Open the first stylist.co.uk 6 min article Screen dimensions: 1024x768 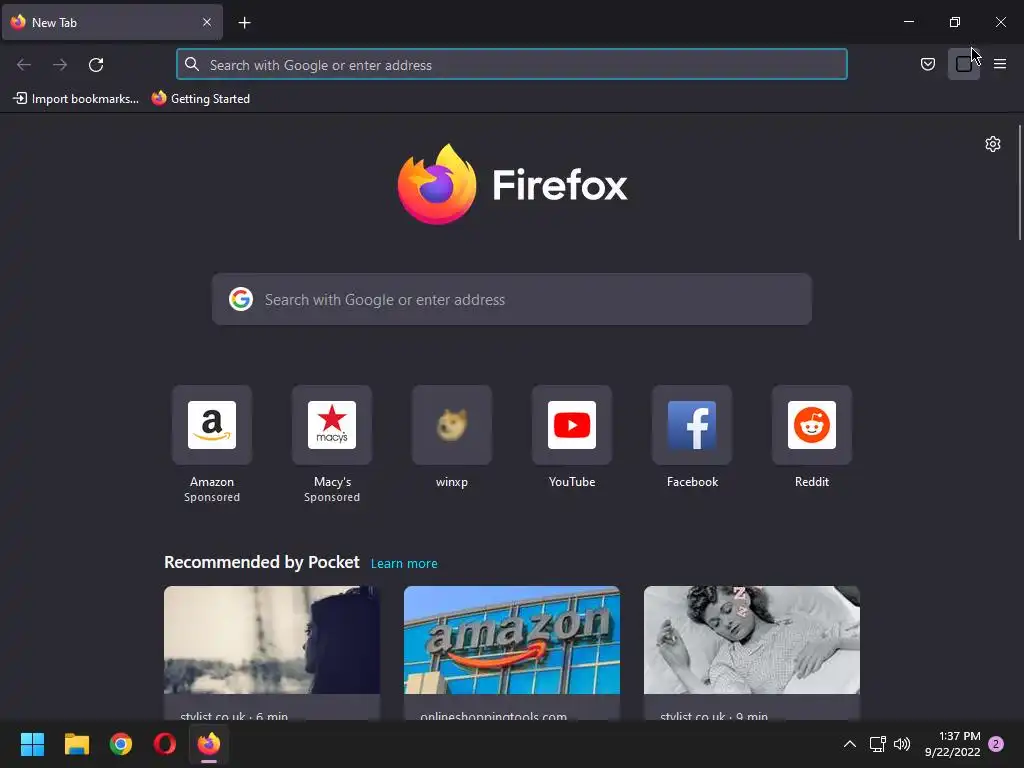click(272, 653)
